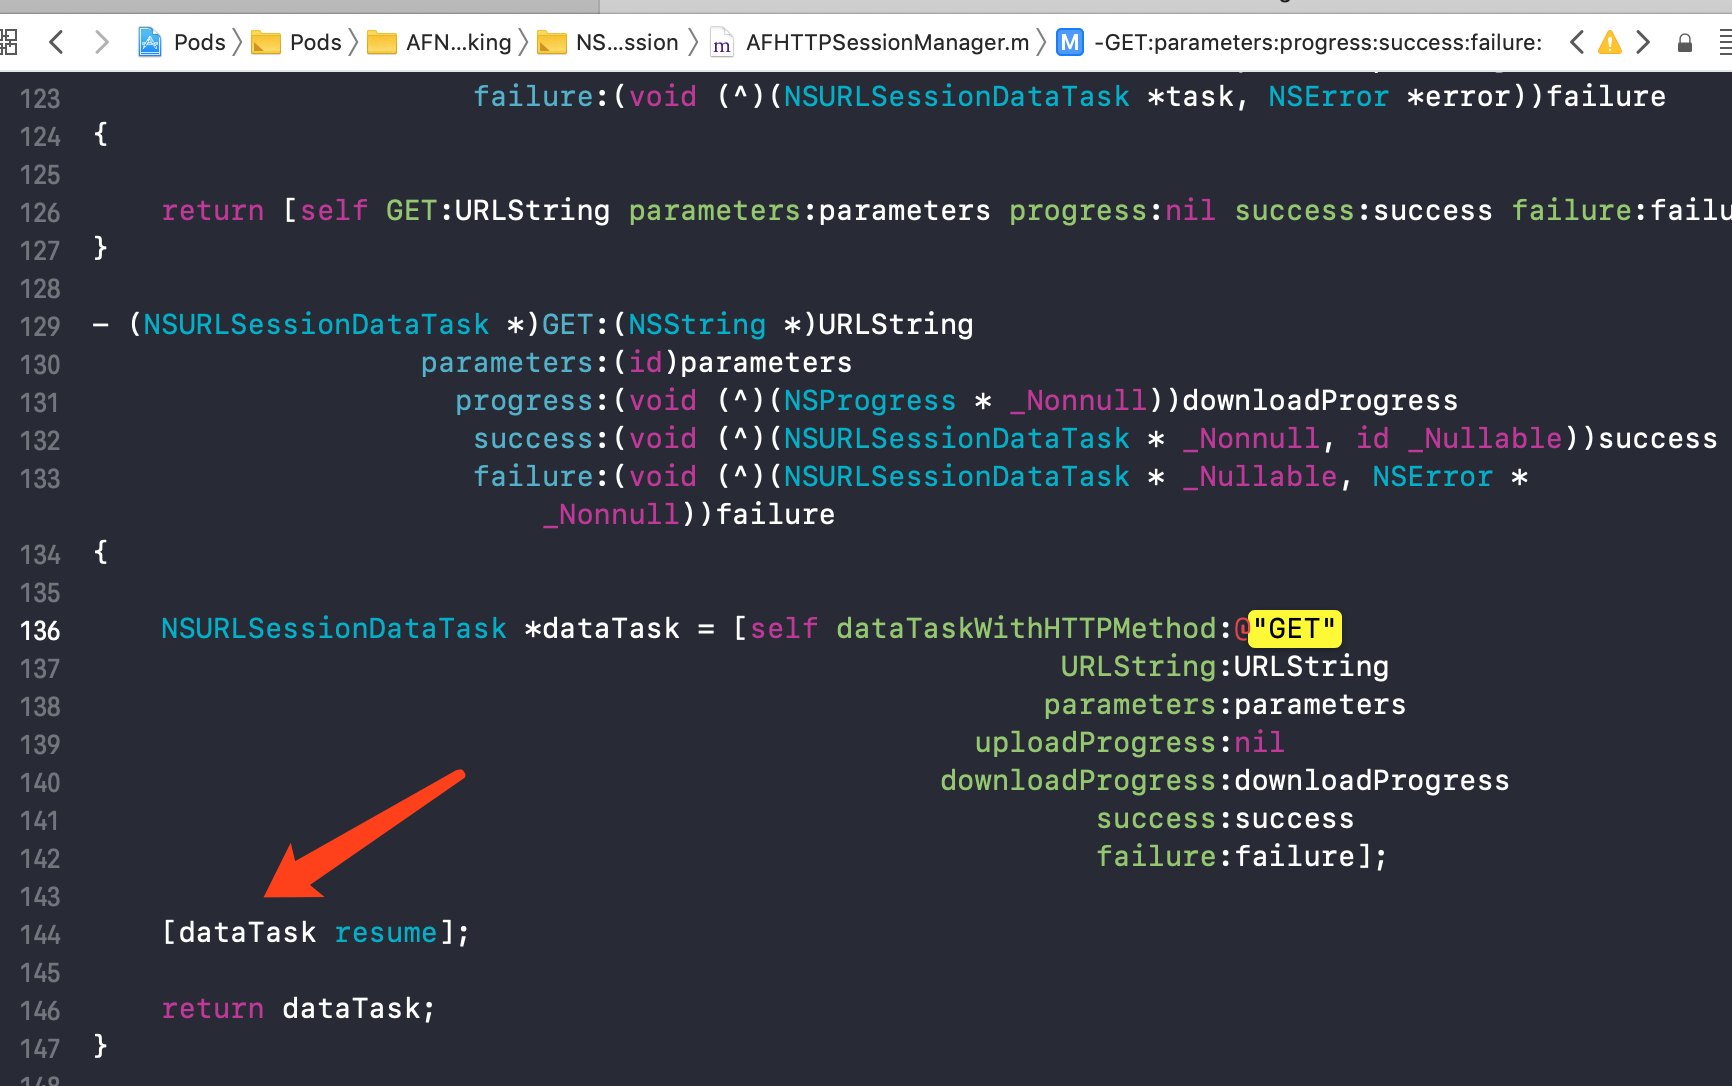
Task: Click the highlighted GET string on line 136
Action: point(1294,629)
